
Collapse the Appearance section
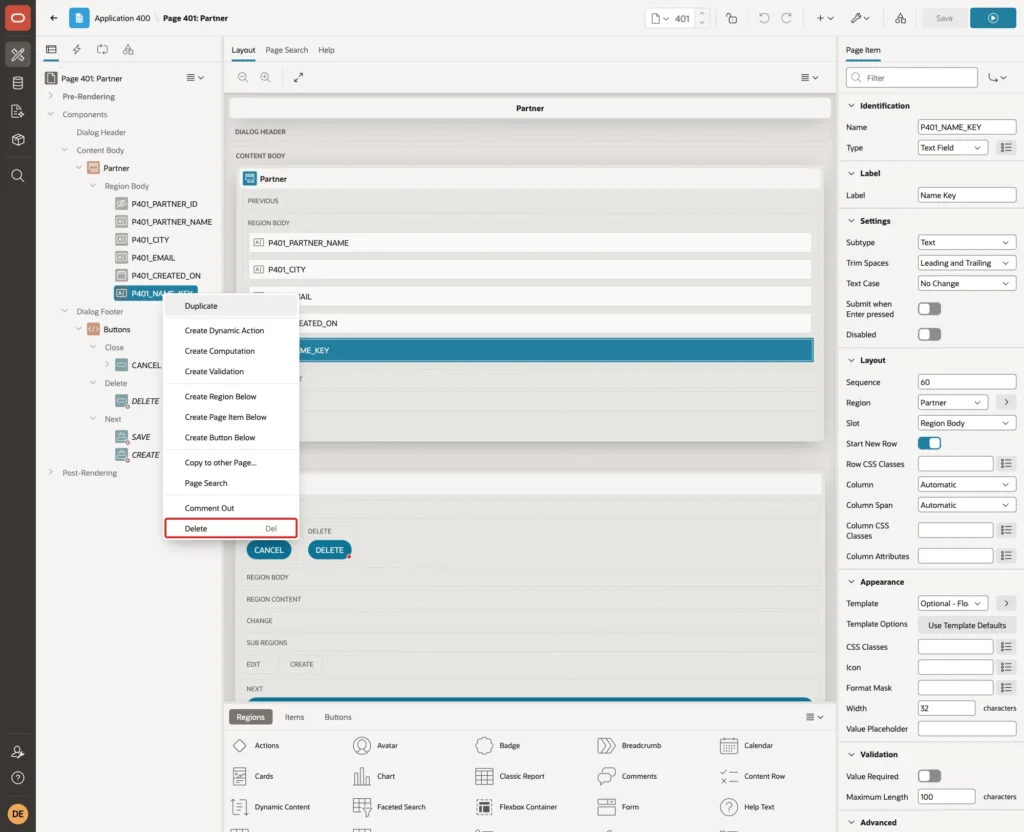(x=851, y=582)
